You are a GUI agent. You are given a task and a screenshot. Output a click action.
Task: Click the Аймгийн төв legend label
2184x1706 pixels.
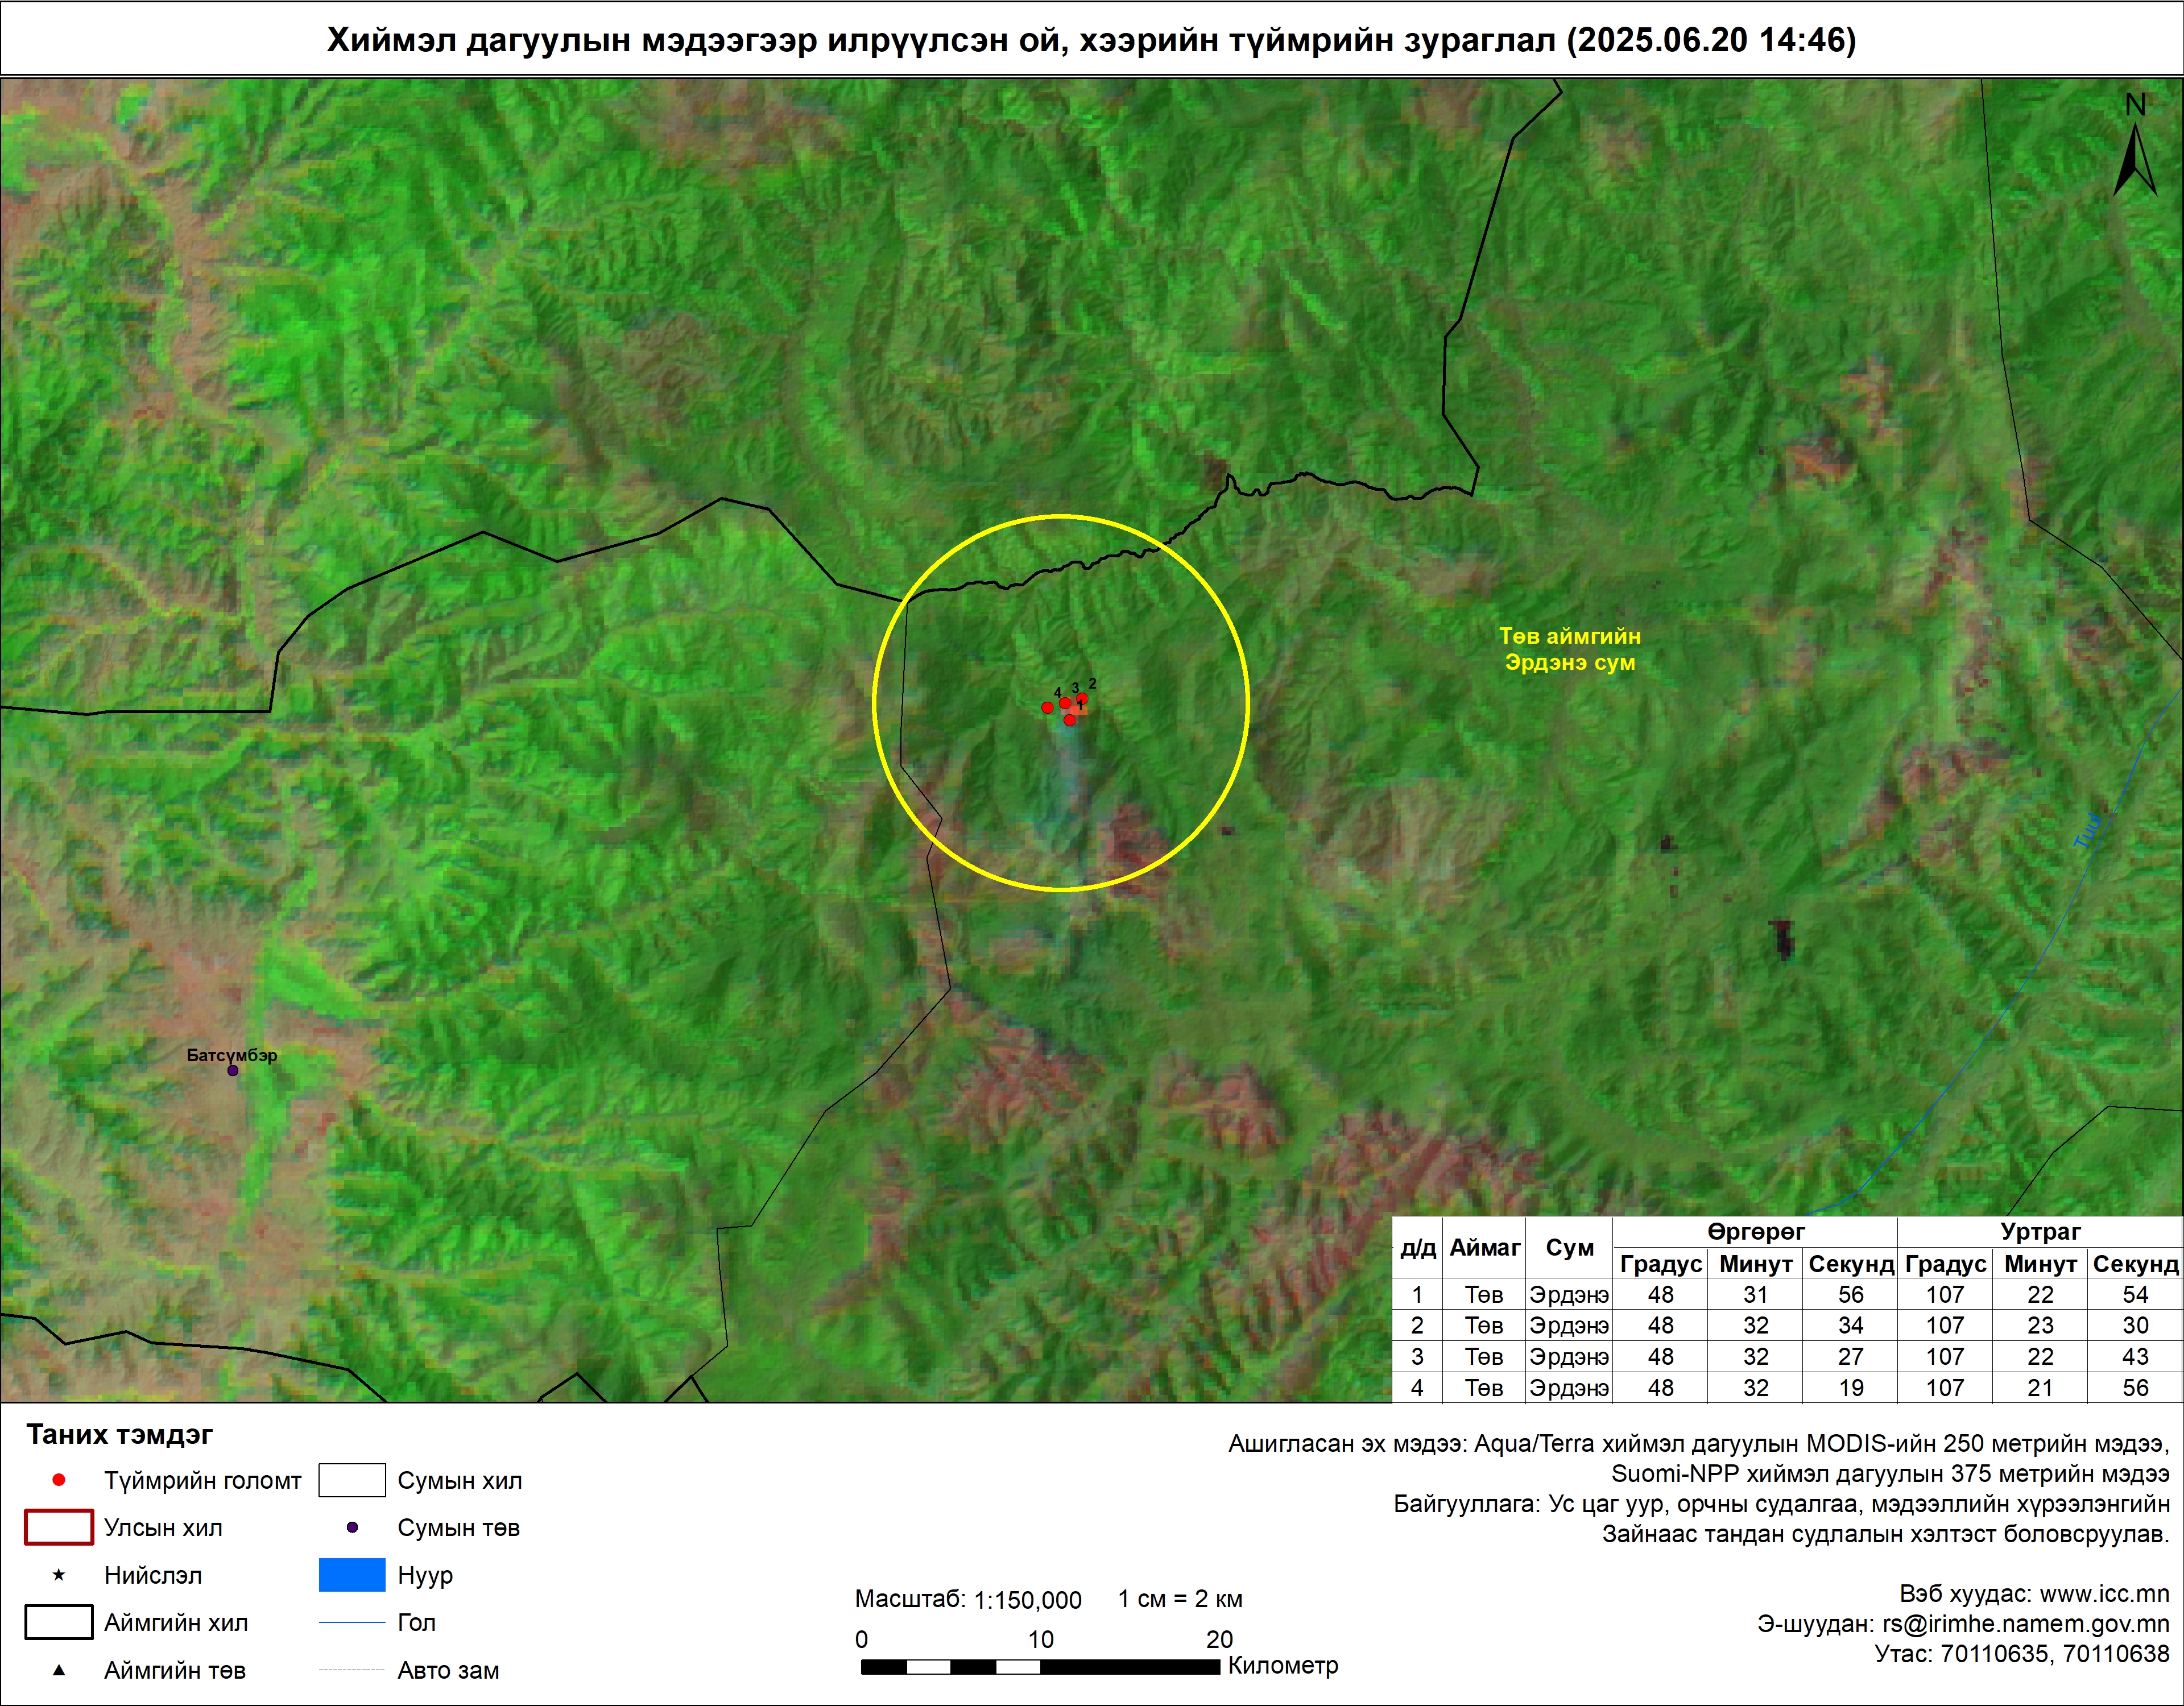(x=175, y=1671)
